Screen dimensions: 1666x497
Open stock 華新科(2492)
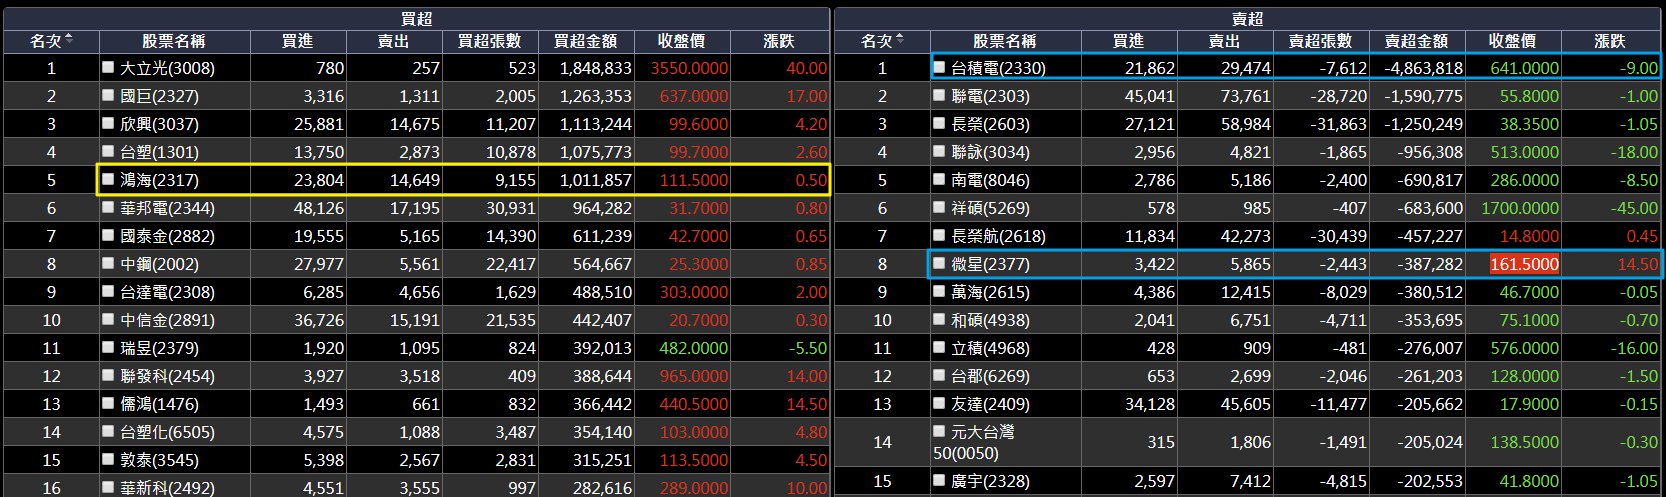[167, 488]
